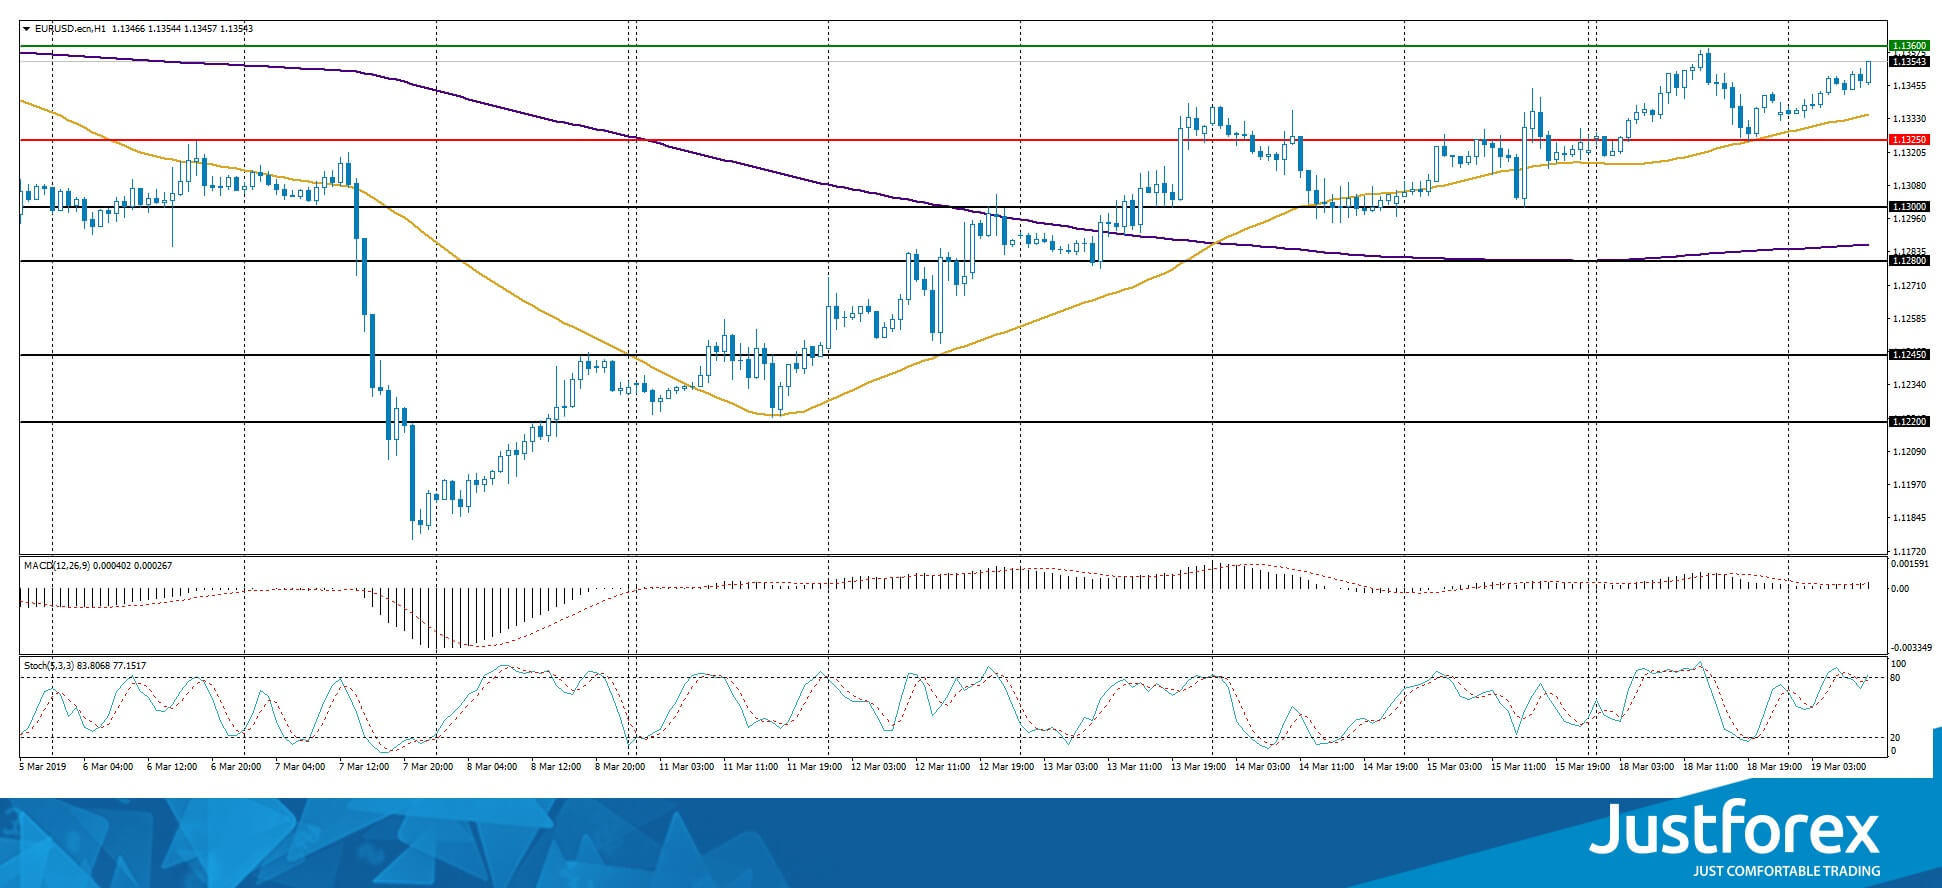Screen dimensions: 1942x888
Task: Click the 1.12585 price axis value
Action: [x=1910, y=319]
